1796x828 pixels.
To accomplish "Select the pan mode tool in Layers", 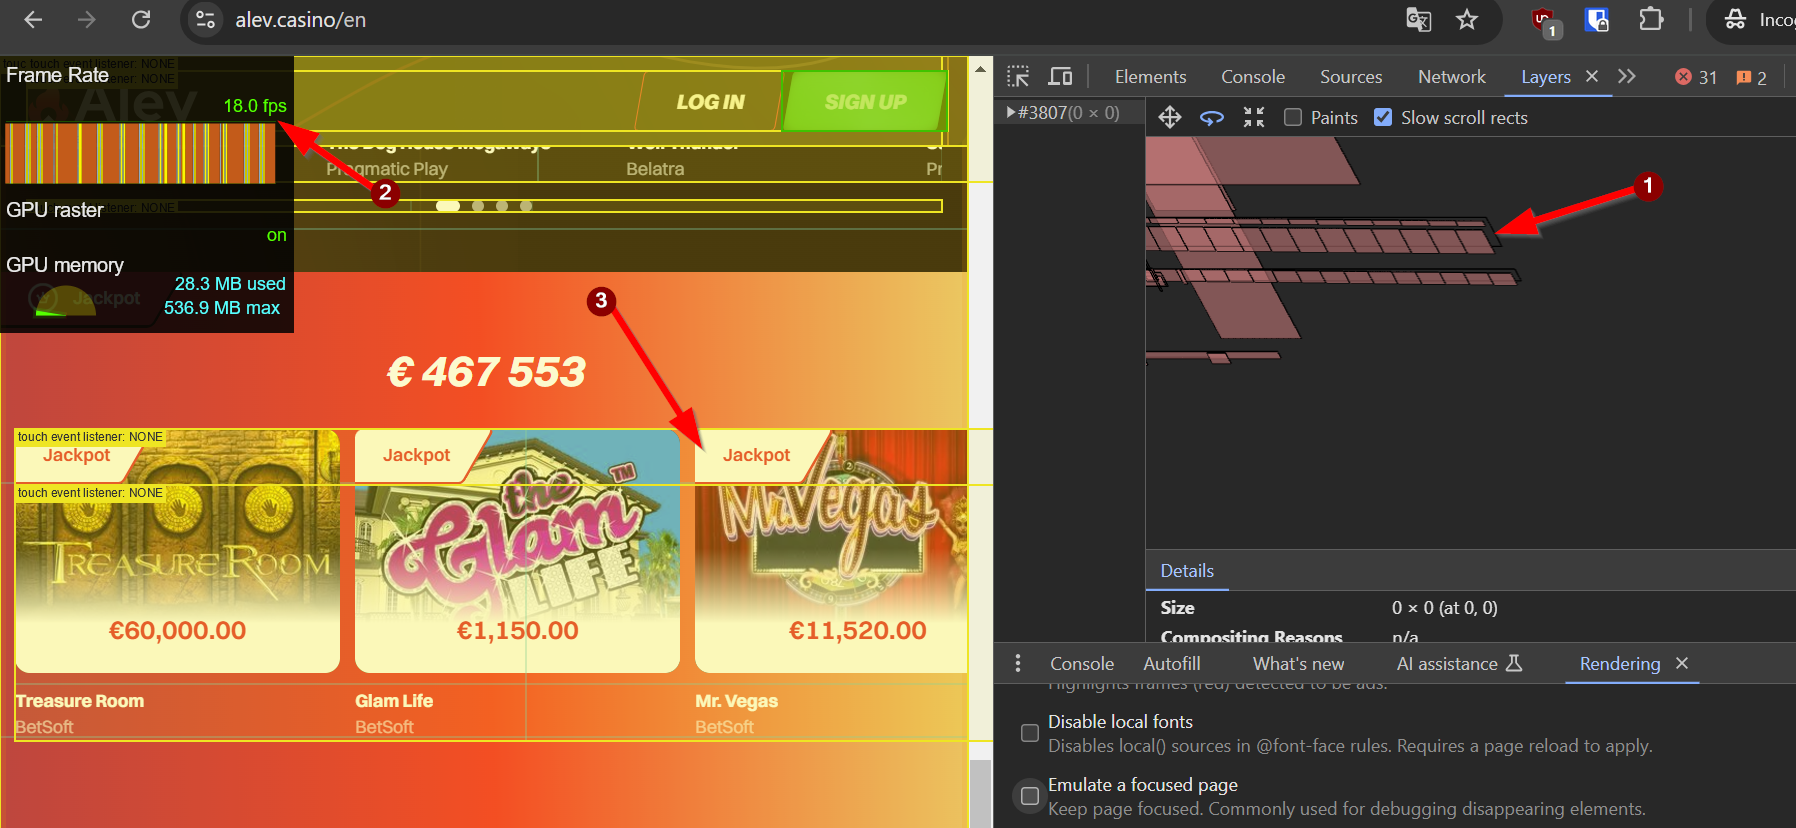I will click(x=1169, y=118).
